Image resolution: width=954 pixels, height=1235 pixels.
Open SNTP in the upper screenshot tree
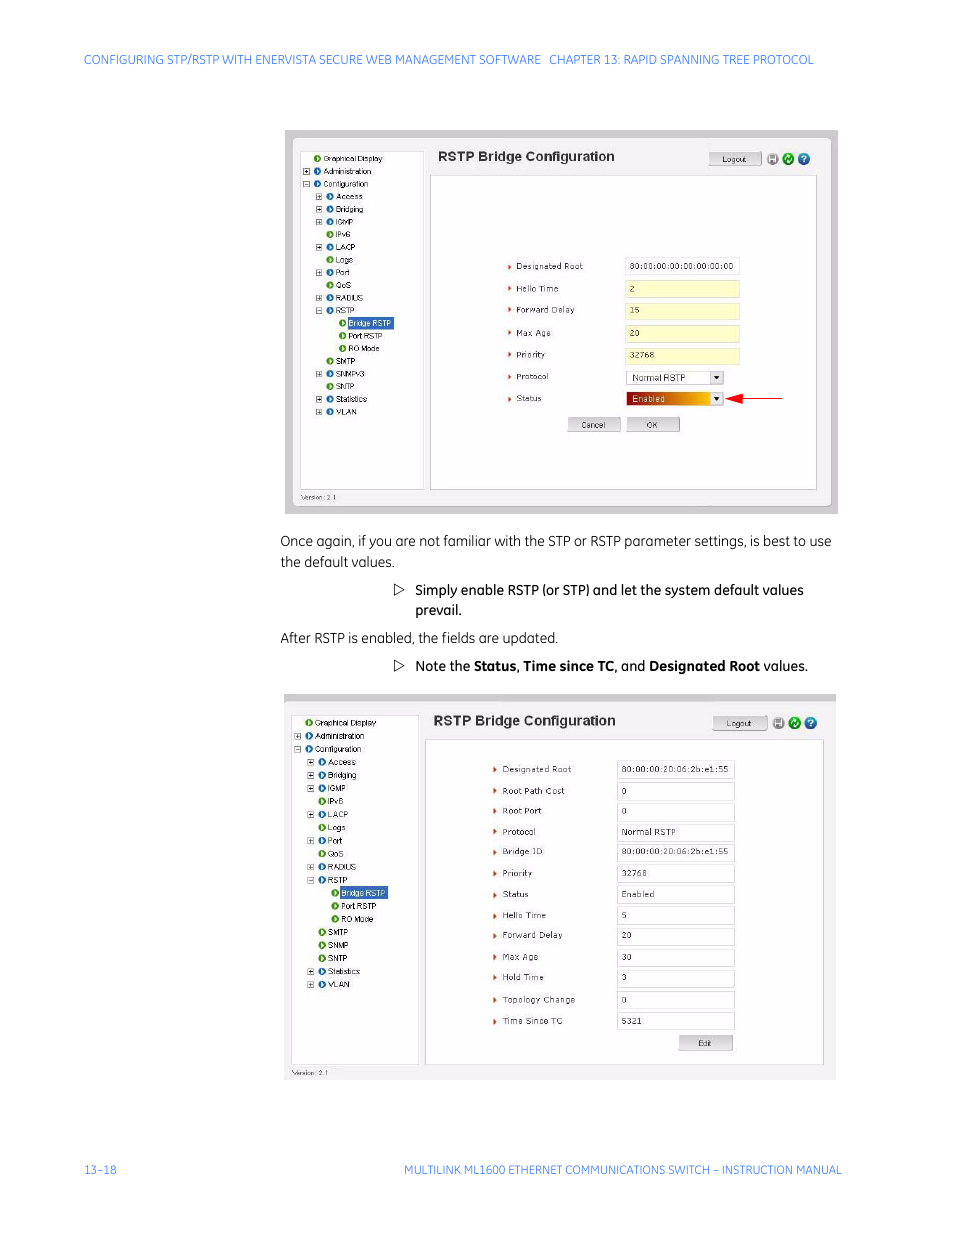345,386
